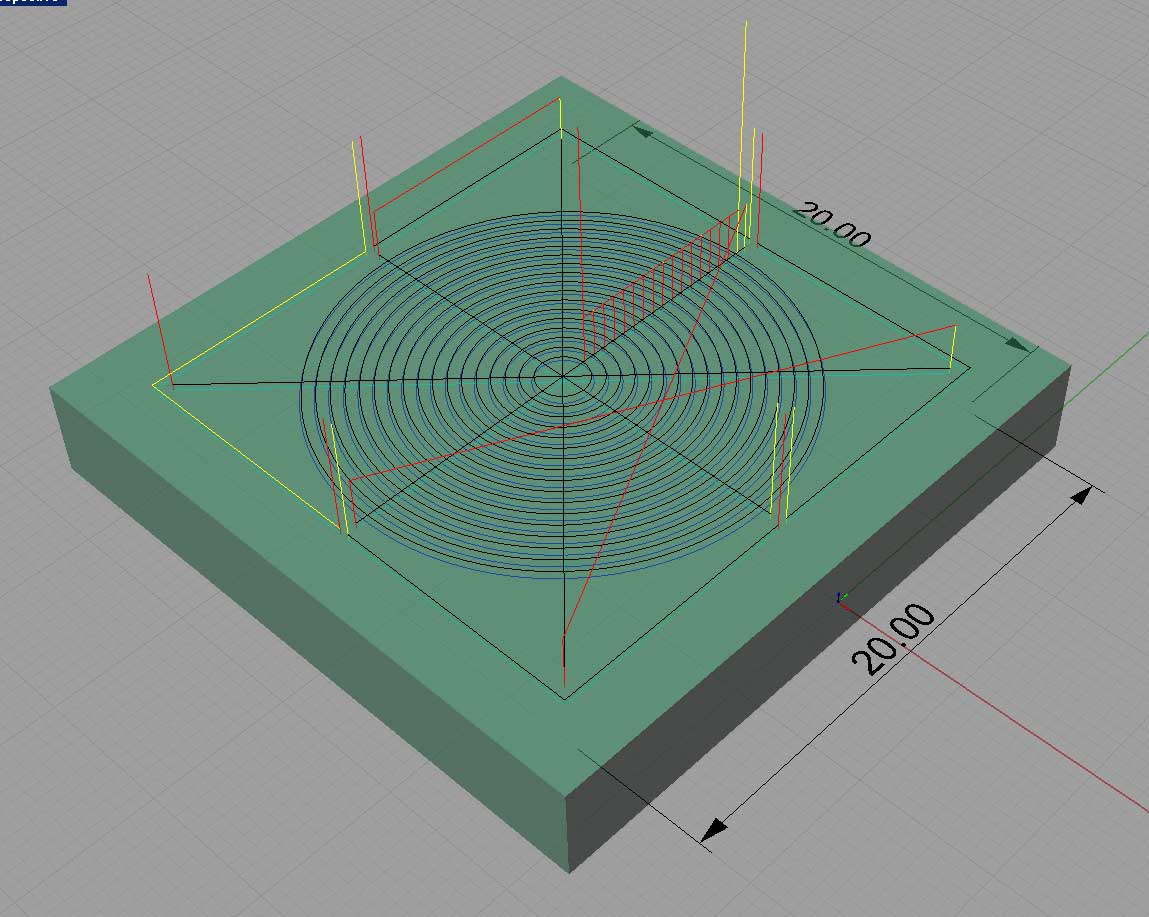Select the arrowhead at right end of lower dimension
This screenshot has height=917, width=1149.
coord(1081,495)
